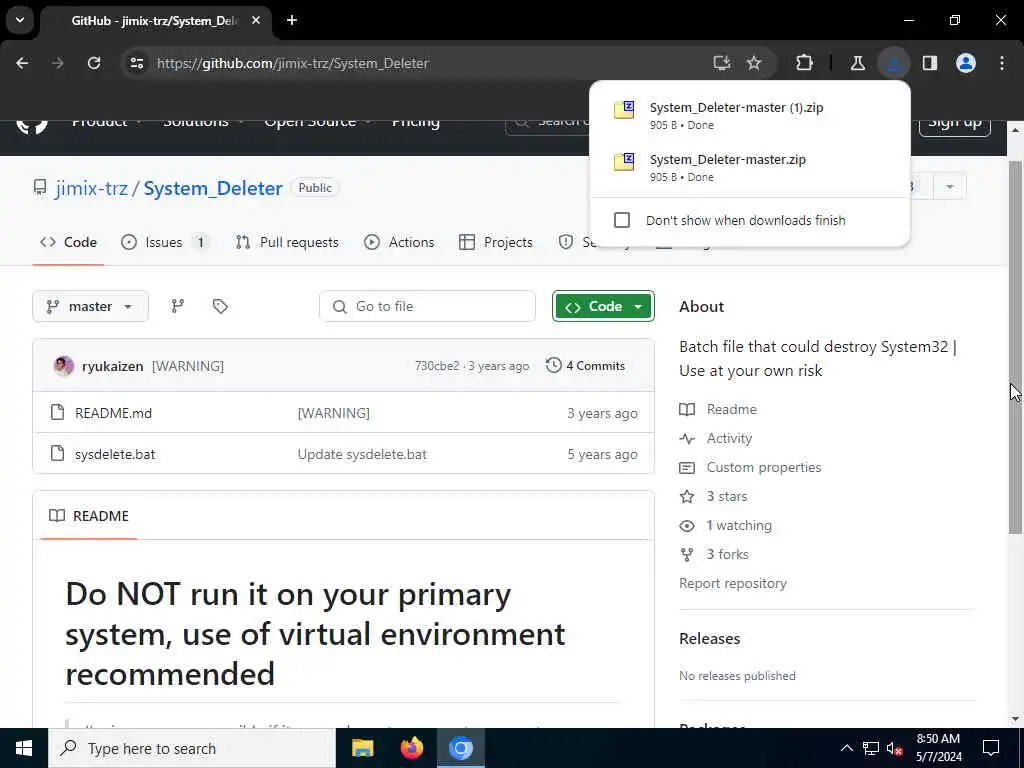Open Chrome Labs flask icon
This screenshot has width=1024, height=768.
coord(857,63)
